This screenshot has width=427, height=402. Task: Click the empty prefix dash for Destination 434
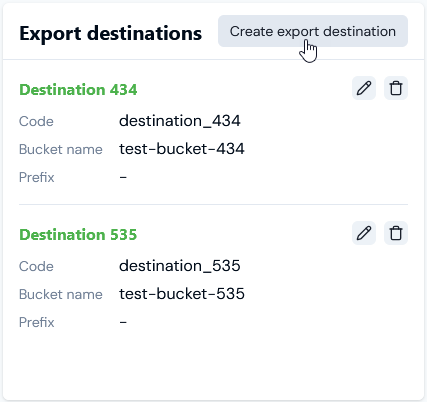click(123, 177)
